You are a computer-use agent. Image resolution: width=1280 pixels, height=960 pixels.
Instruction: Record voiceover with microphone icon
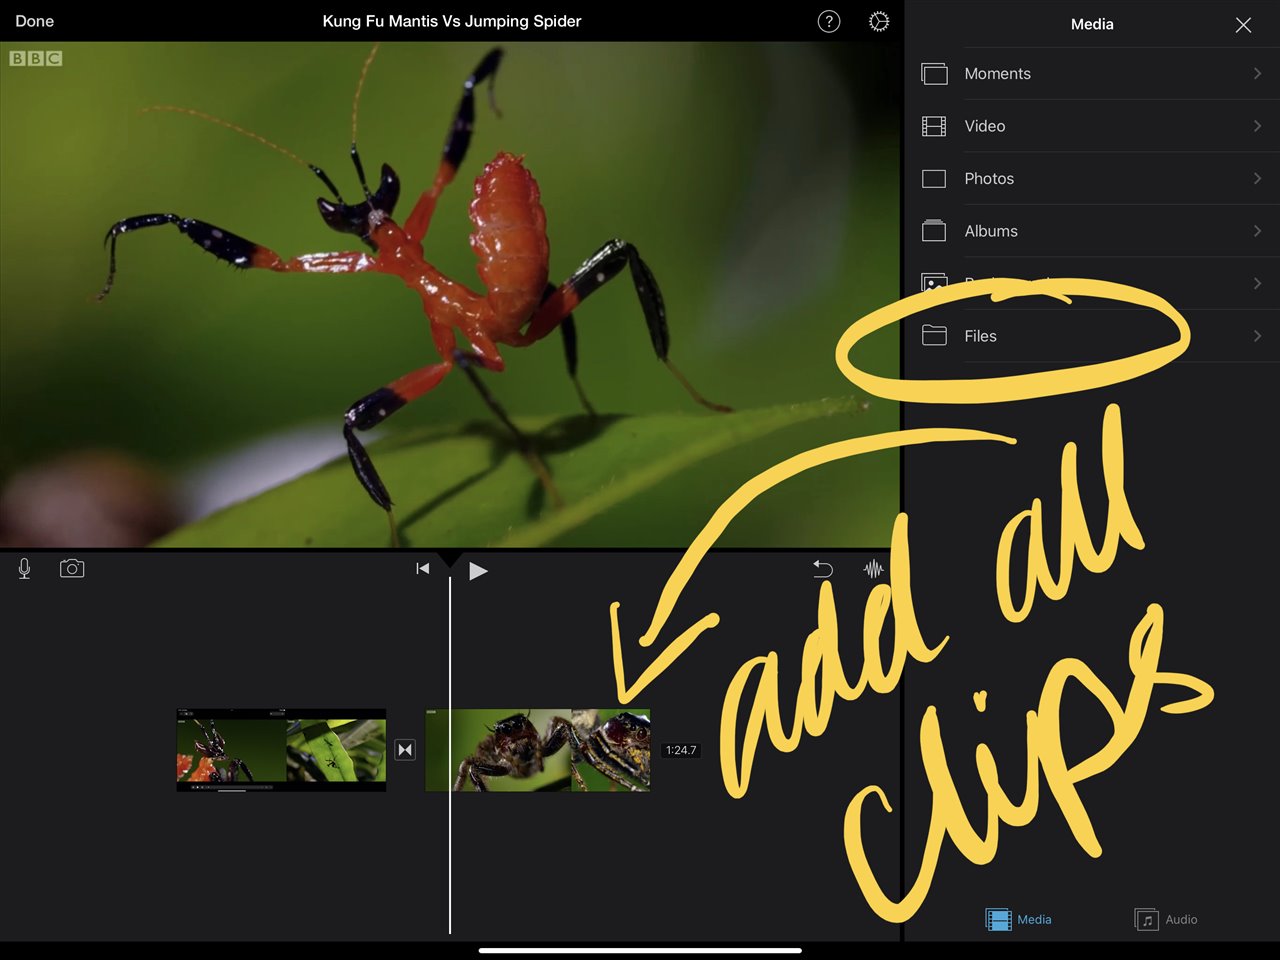tap(24, 569)
